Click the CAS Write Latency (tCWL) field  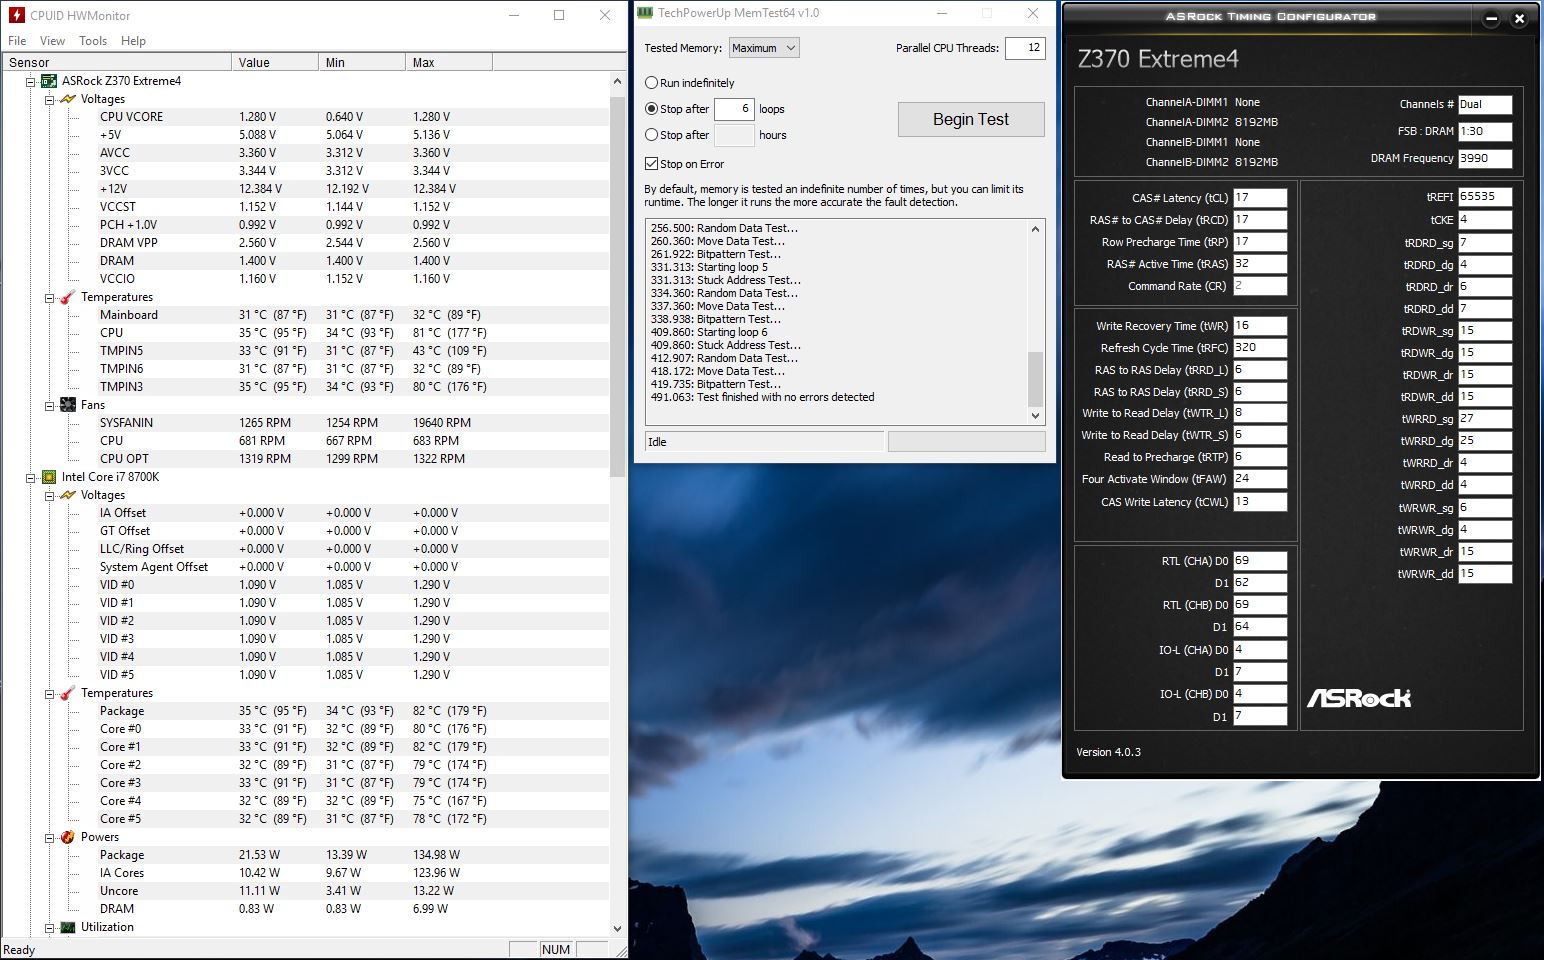click(1260, 502)
